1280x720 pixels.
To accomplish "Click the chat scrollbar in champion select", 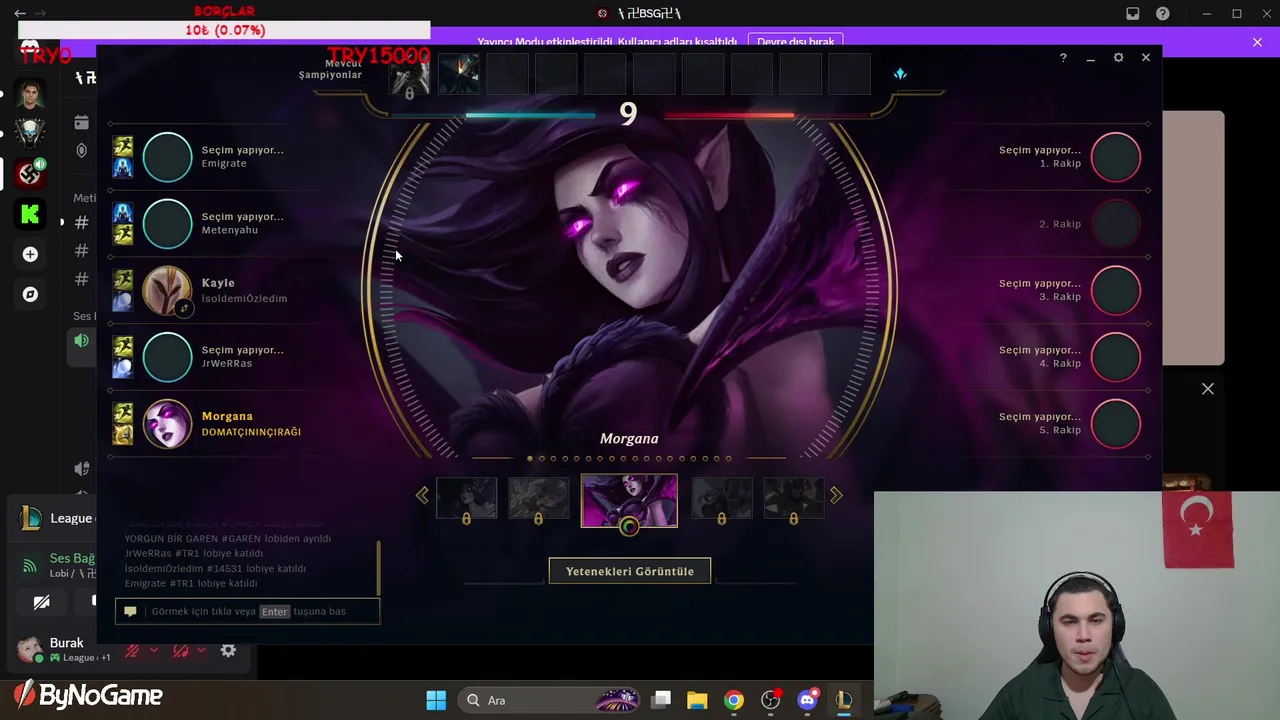I will [378, 567].
